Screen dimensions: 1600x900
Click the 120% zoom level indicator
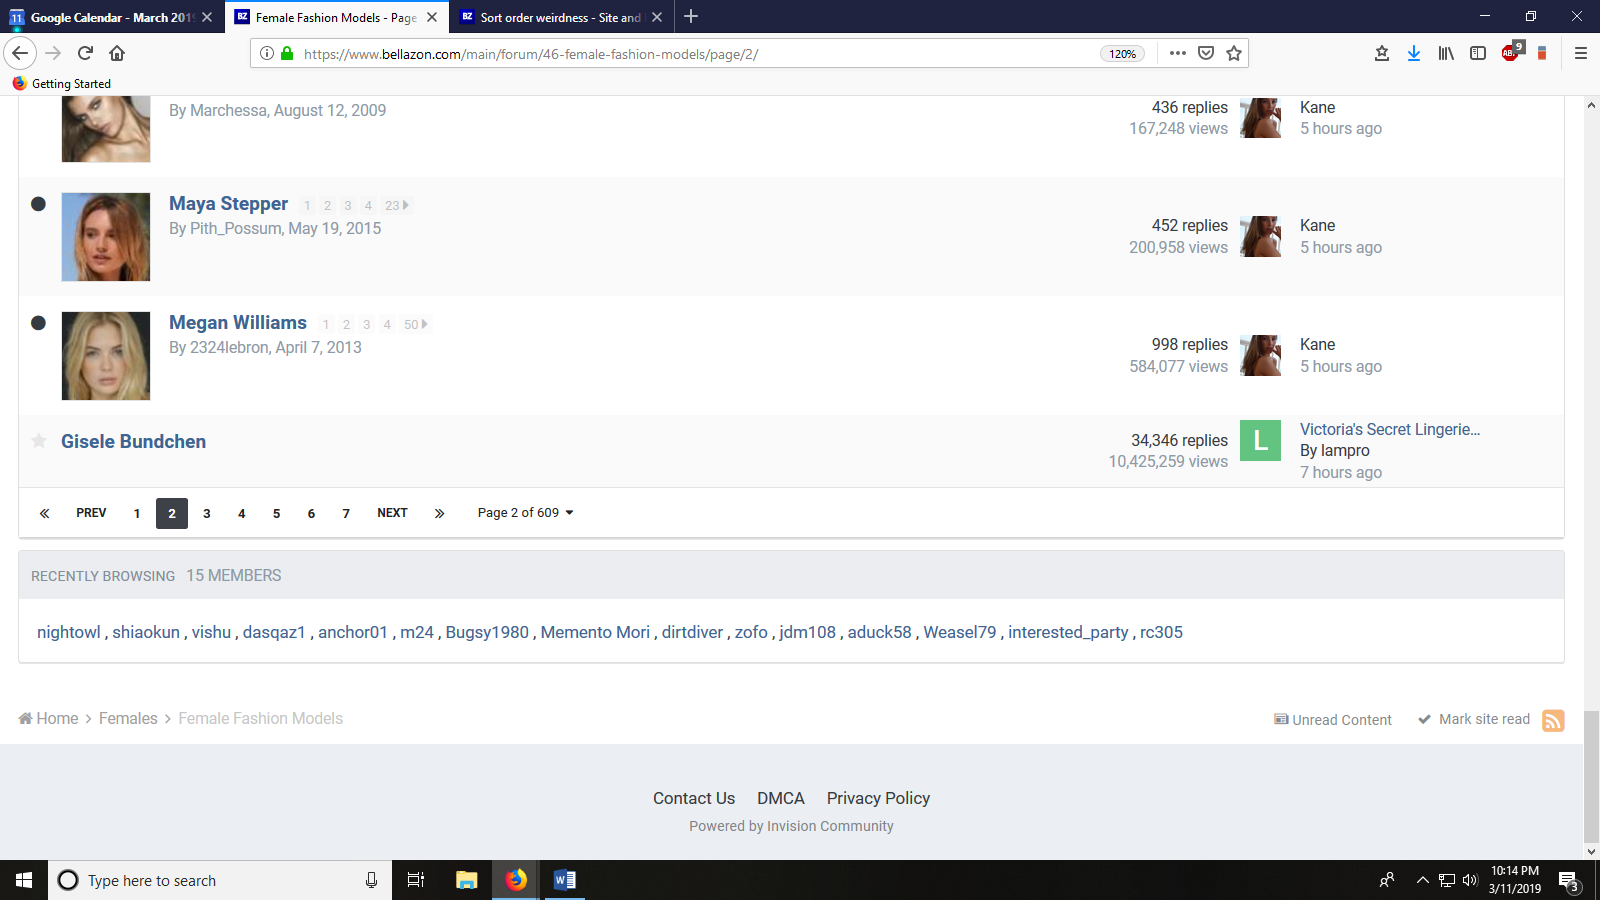1122,54
